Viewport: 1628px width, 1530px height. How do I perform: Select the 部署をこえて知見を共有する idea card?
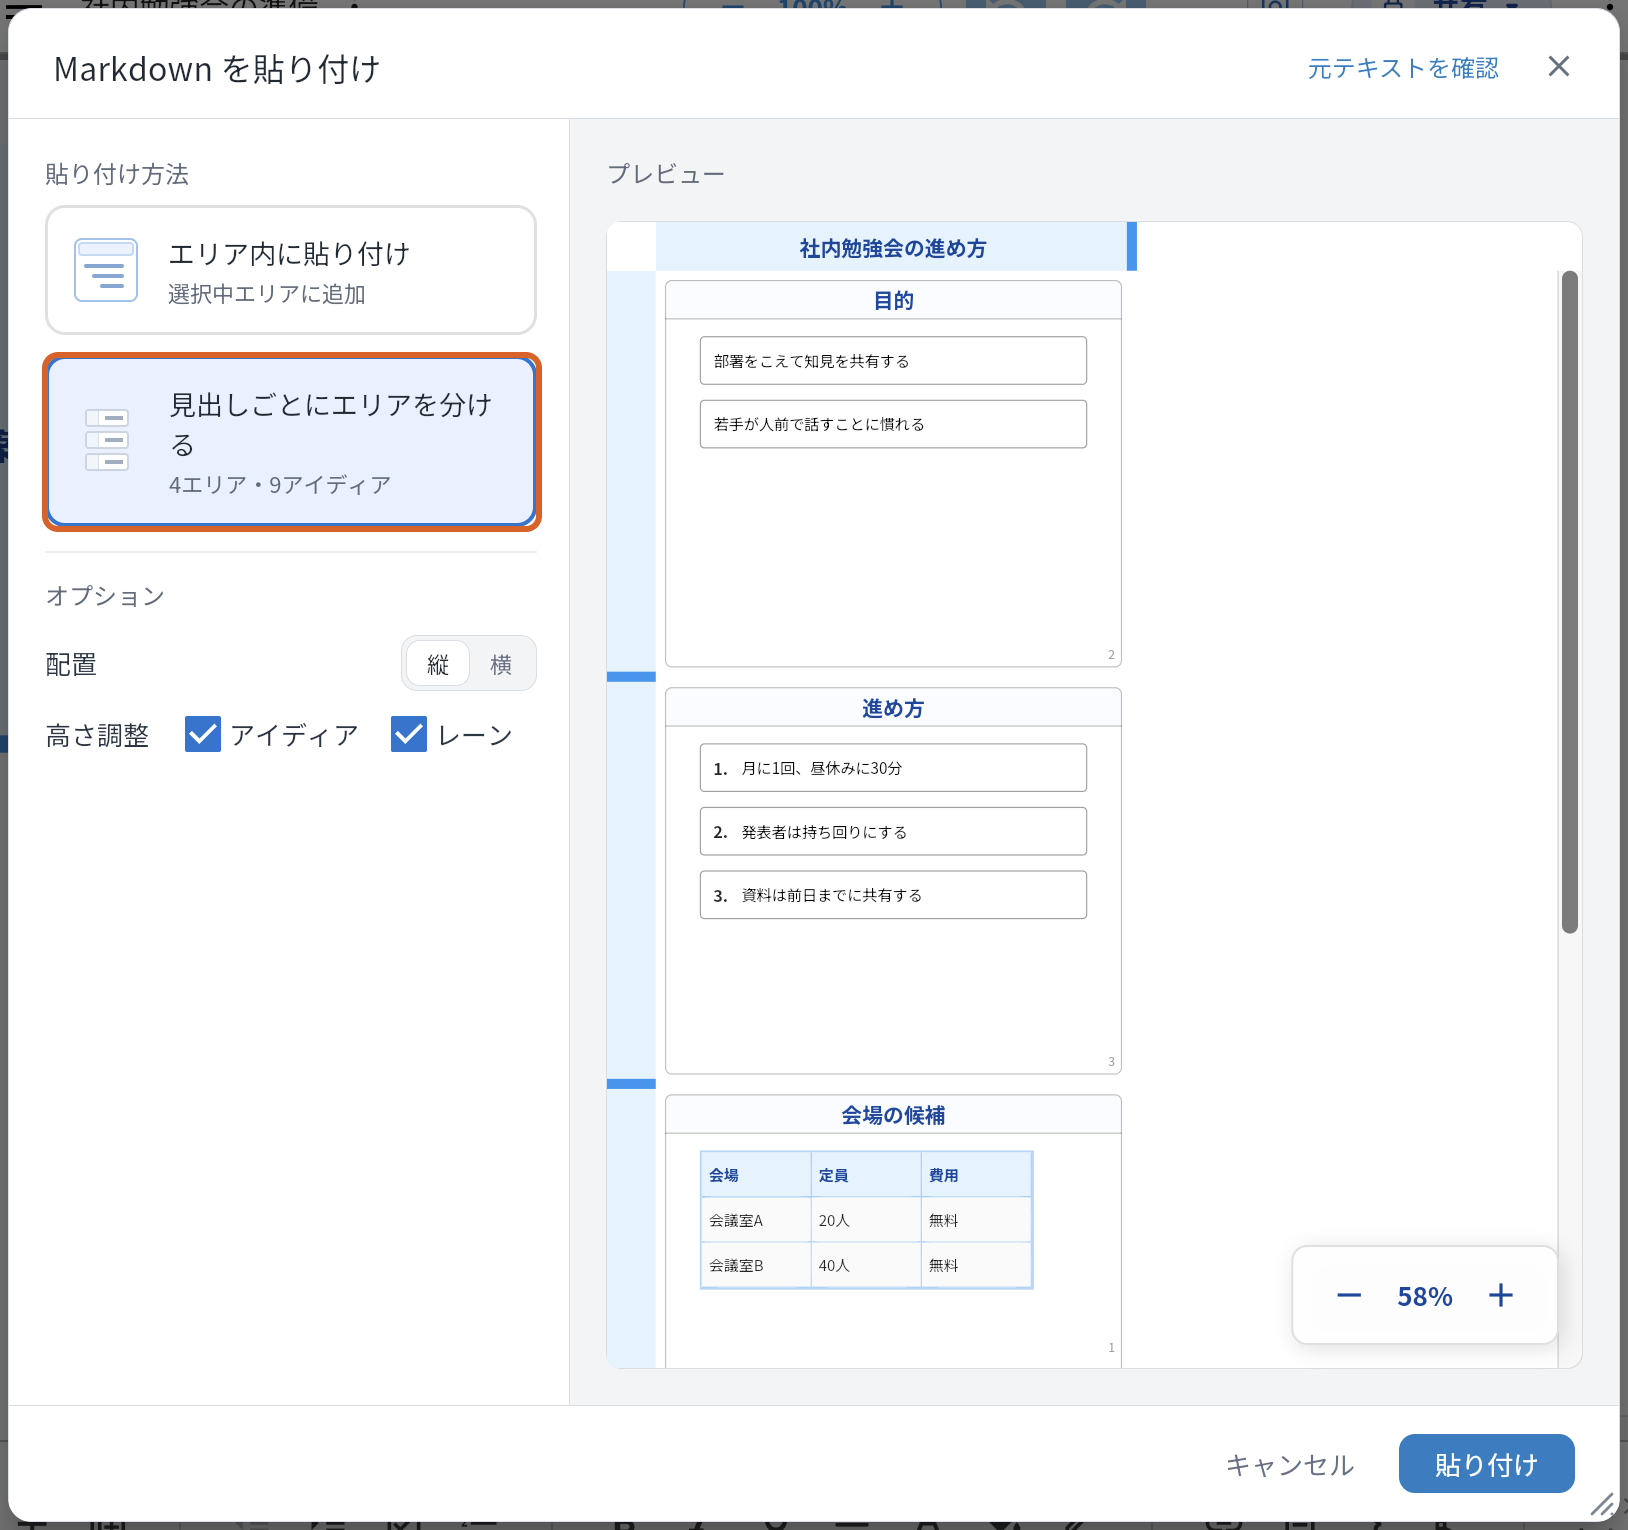coord(893,361)
